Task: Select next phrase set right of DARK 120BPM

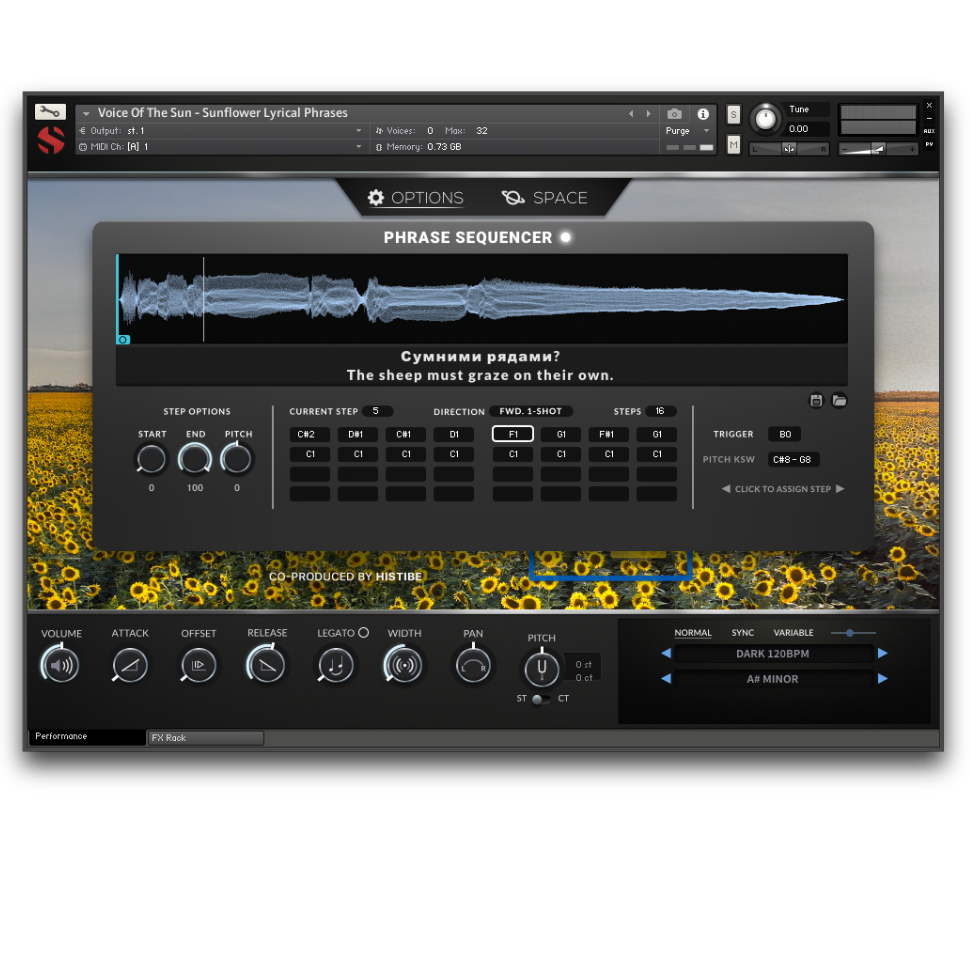Action: tap(883, 653)
